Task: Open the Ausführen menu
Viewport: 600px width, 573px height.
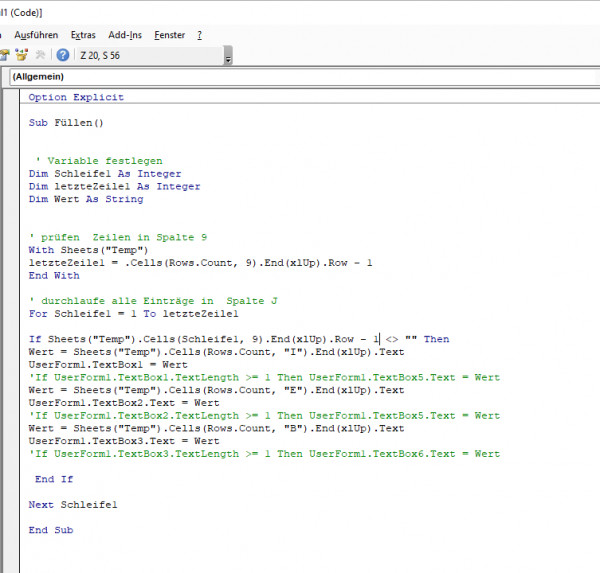Action: pyautogui.click(x=36, y=35)
